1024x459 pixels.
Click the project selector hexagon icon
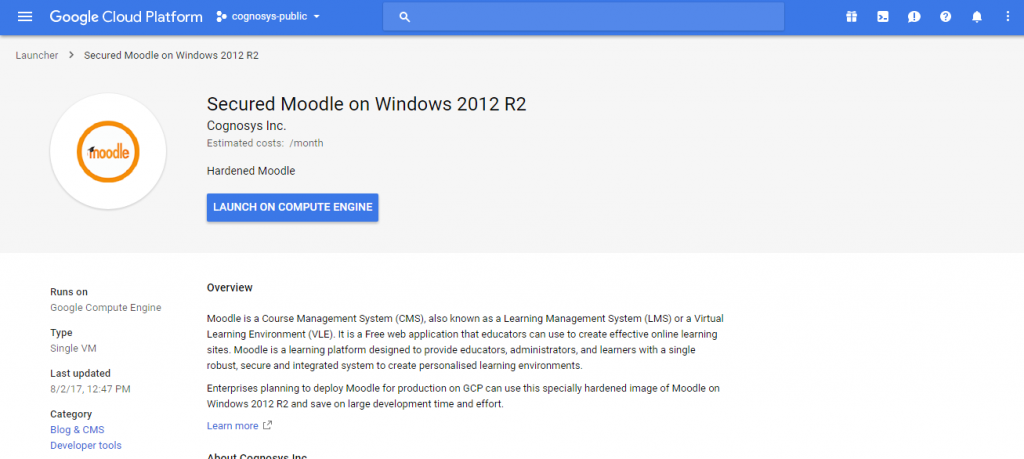221,17
